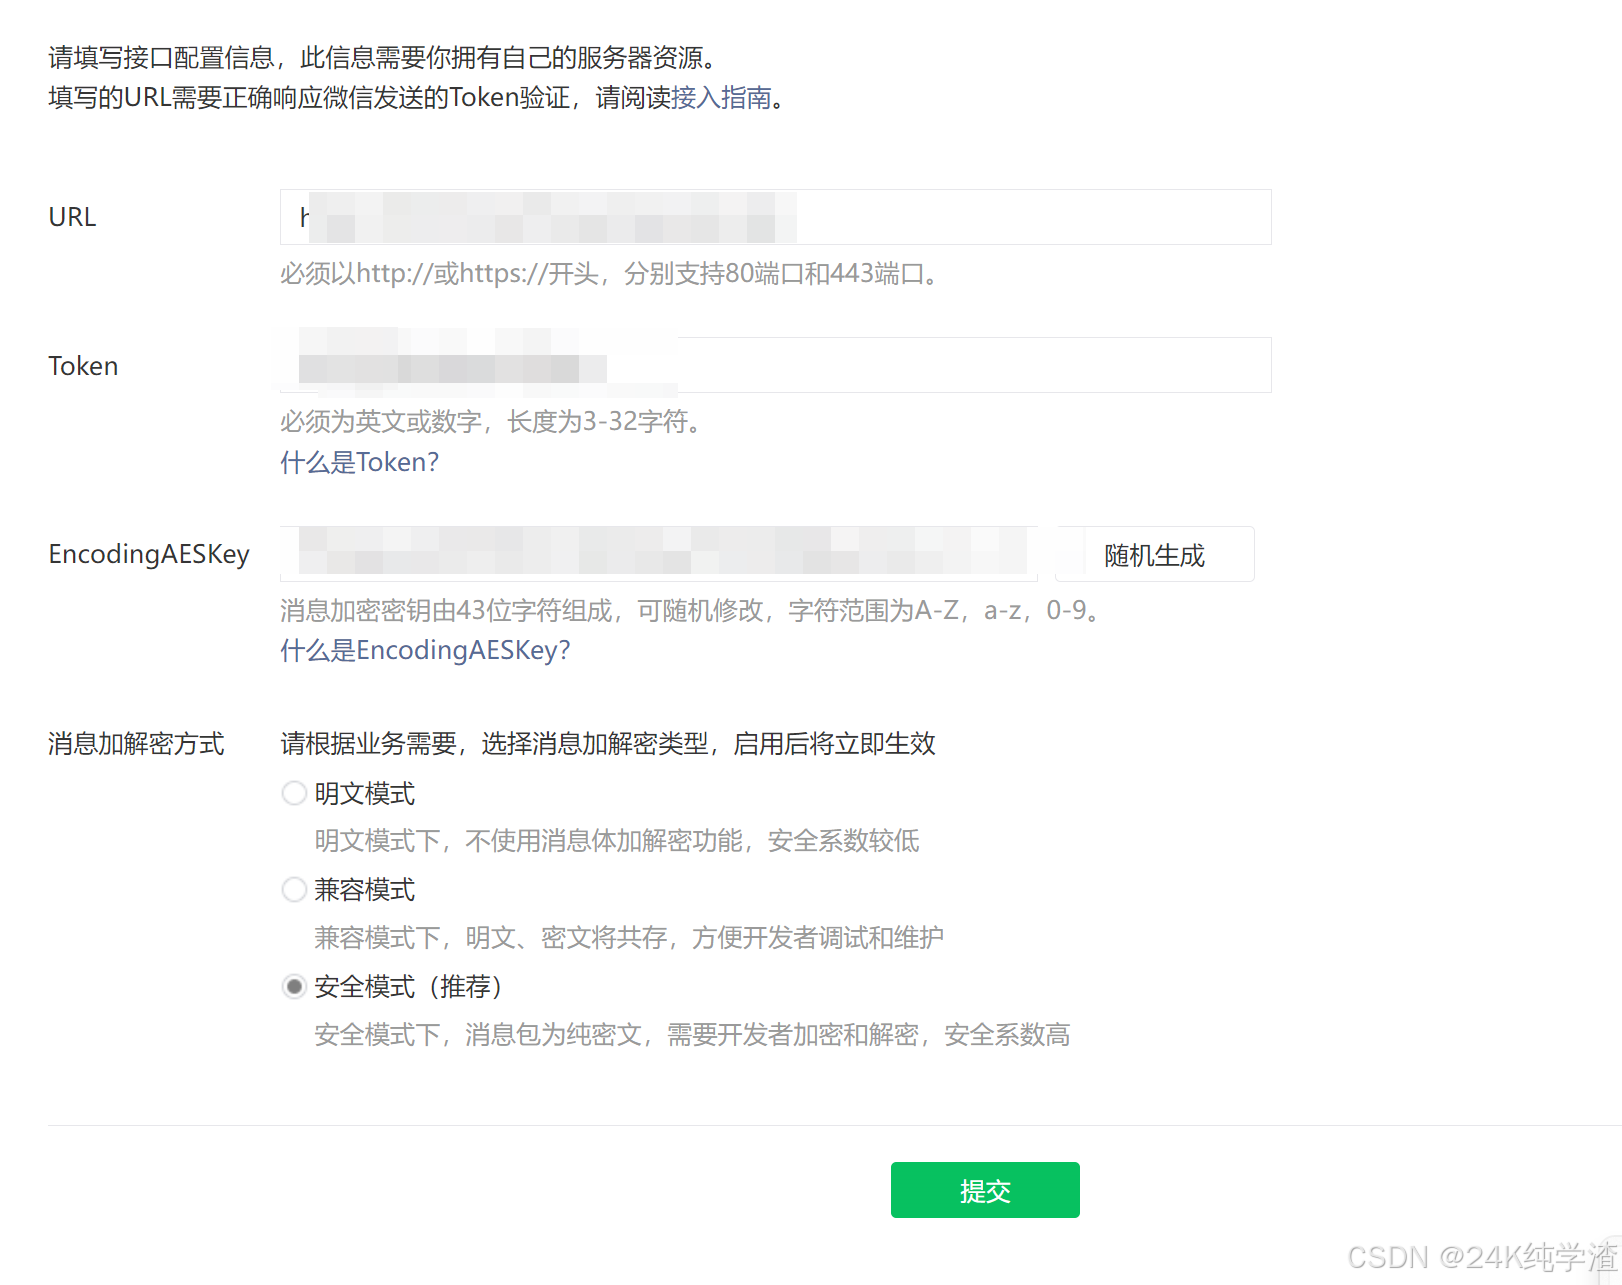Click the EncodingAESKey field label
1622x1285 pixels.
pos(149,554)
